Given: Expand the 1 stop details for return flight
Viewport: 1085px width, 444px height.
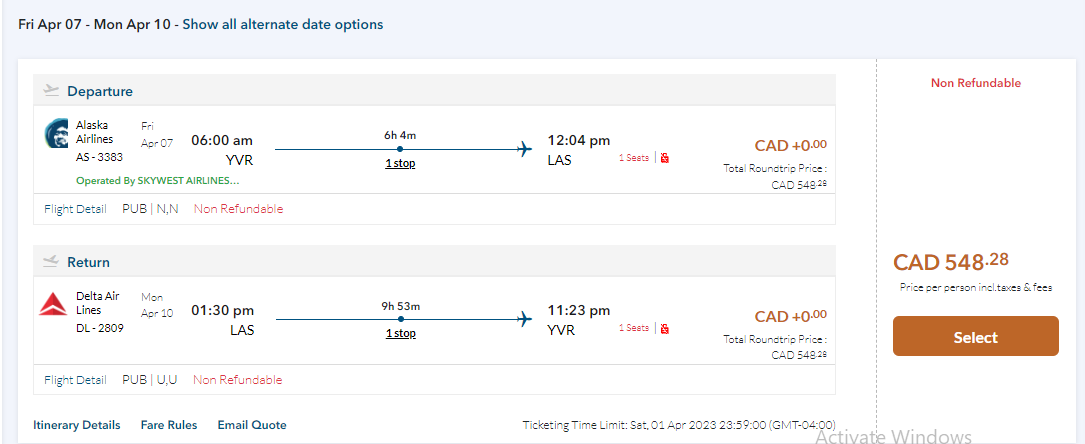Looking at the screenshot, I should point(400,333).
